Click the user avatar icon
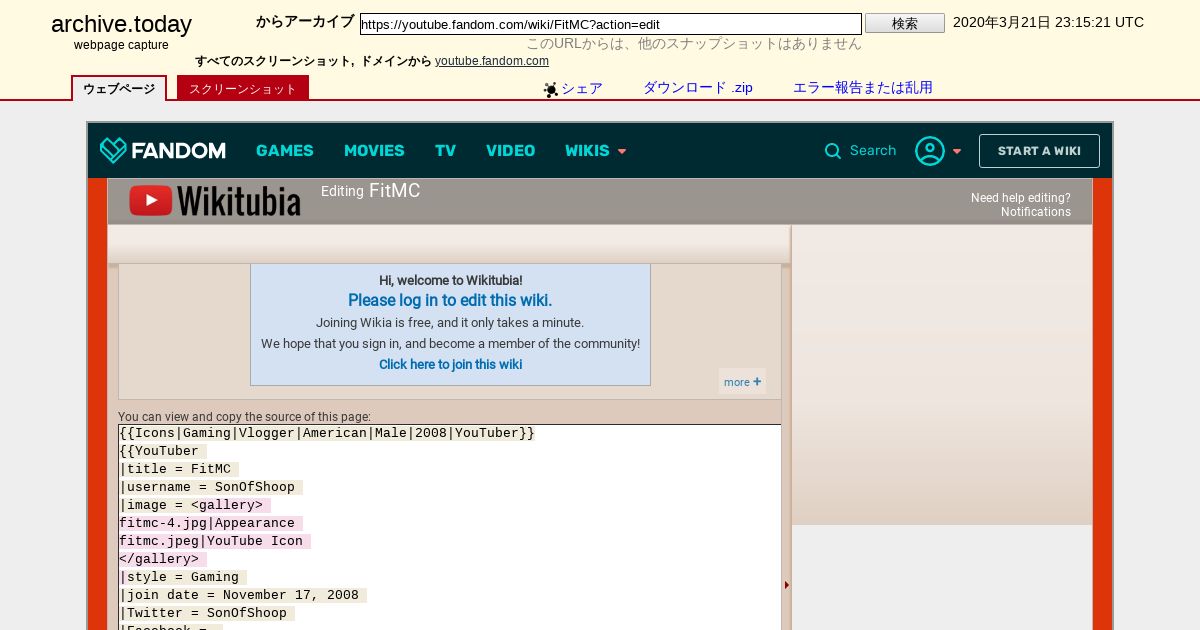 (x=929, y=151)
